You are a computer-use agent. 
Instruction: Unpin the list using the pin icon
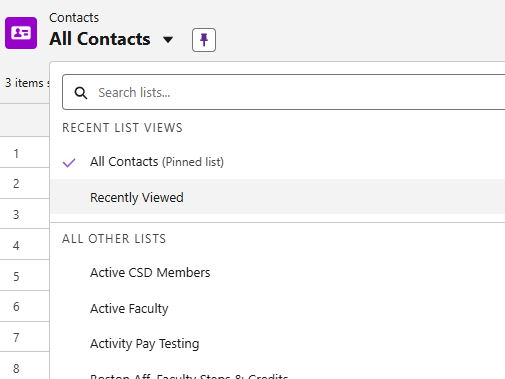tap(204, 40)
